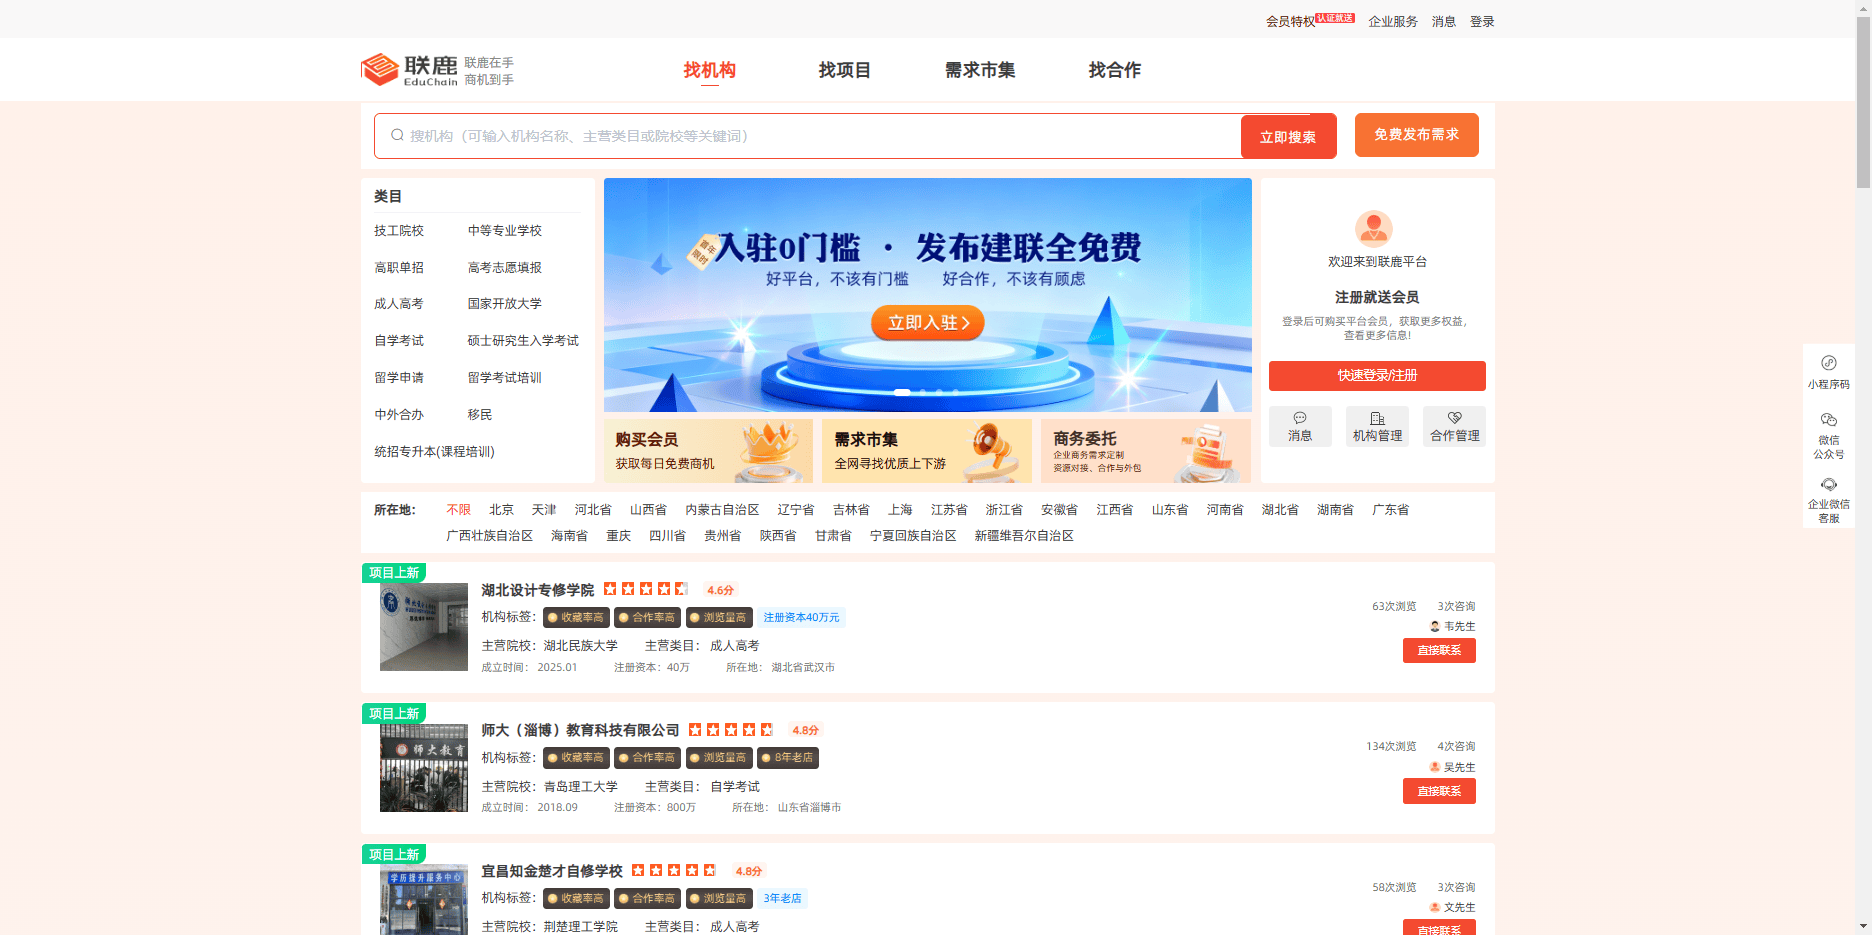Screen dimensions: 1872x935
Task: Switch to the 找项目 tab
Action: coord(845,70)
